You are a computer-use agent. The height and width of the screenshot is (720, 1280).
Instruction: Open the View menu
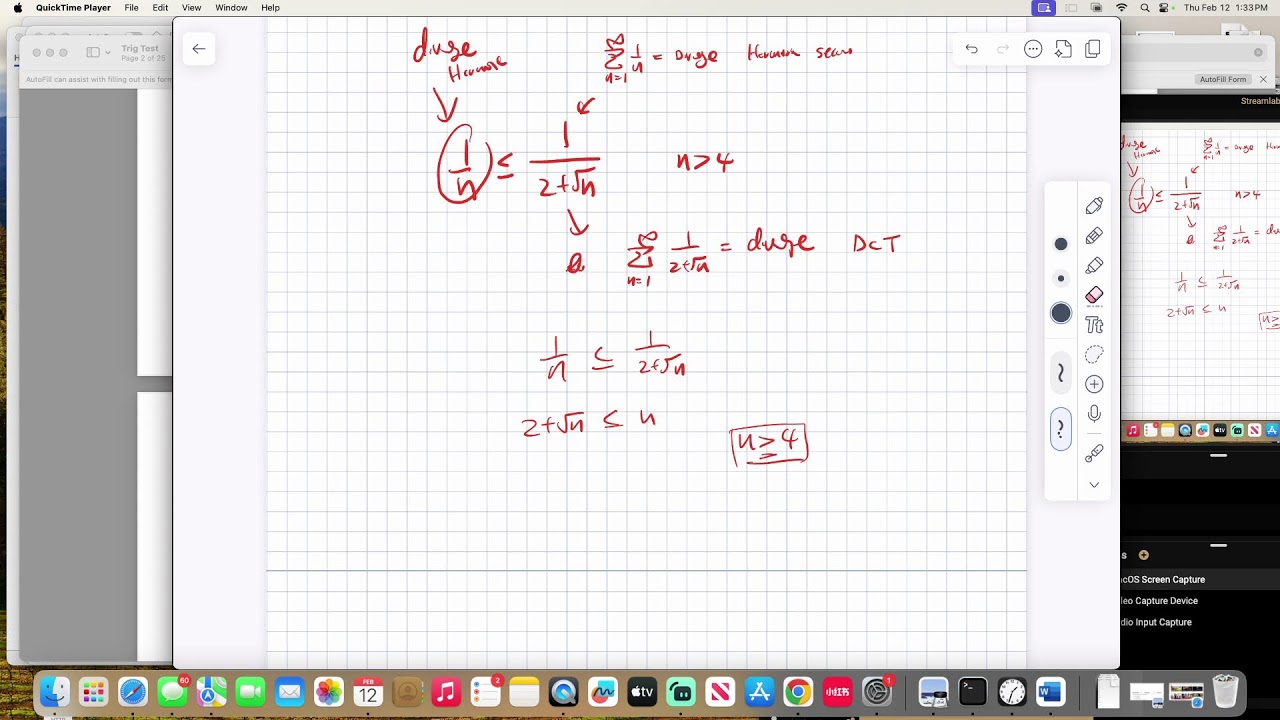click(x=191, y=7)
